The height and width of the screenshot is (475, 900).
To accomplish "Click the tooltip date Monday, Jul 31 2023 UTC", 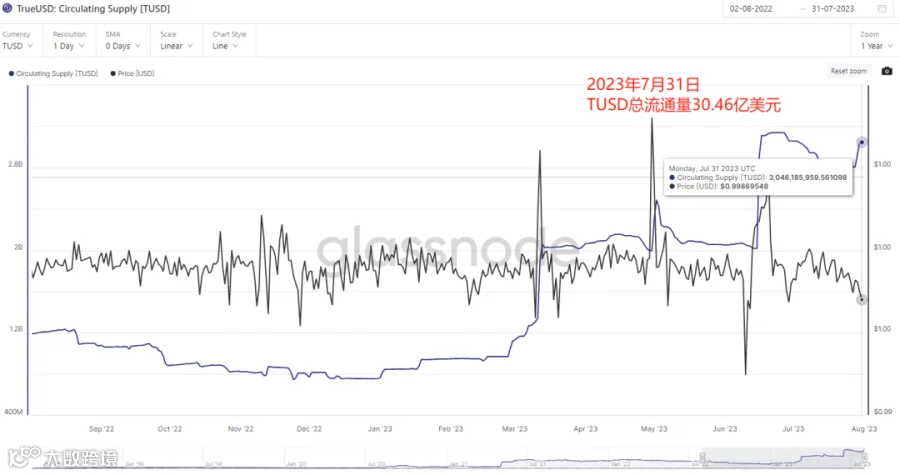I will (x=712, y=169).
